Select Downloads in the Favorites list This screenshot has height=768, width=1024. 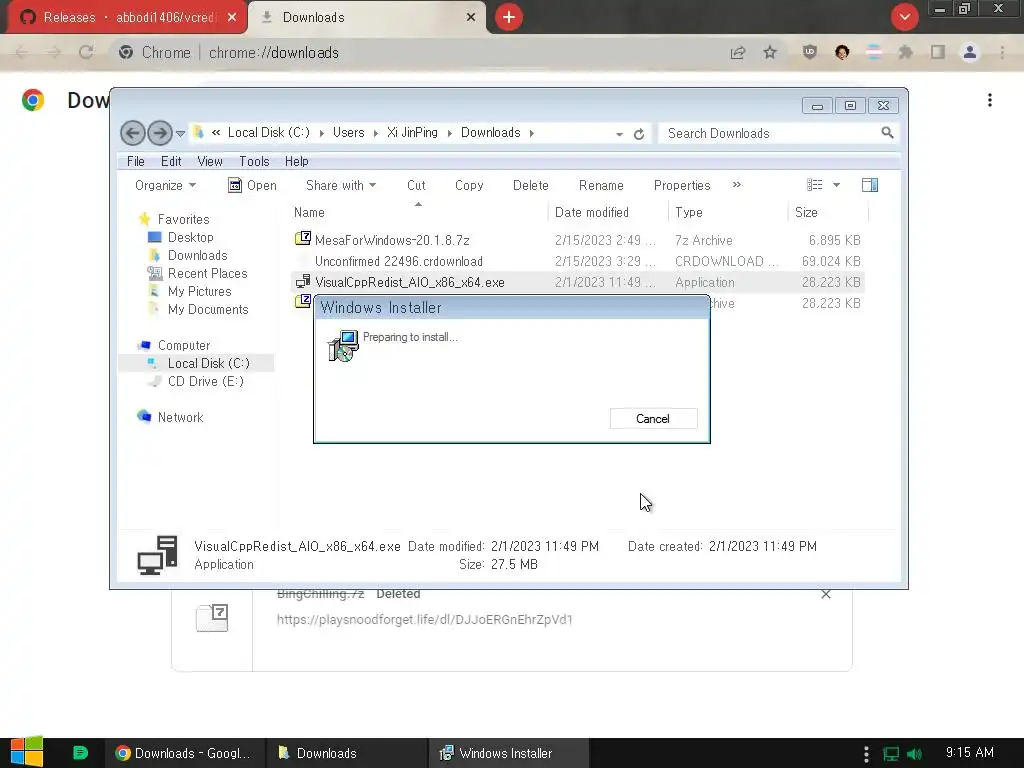197,255
